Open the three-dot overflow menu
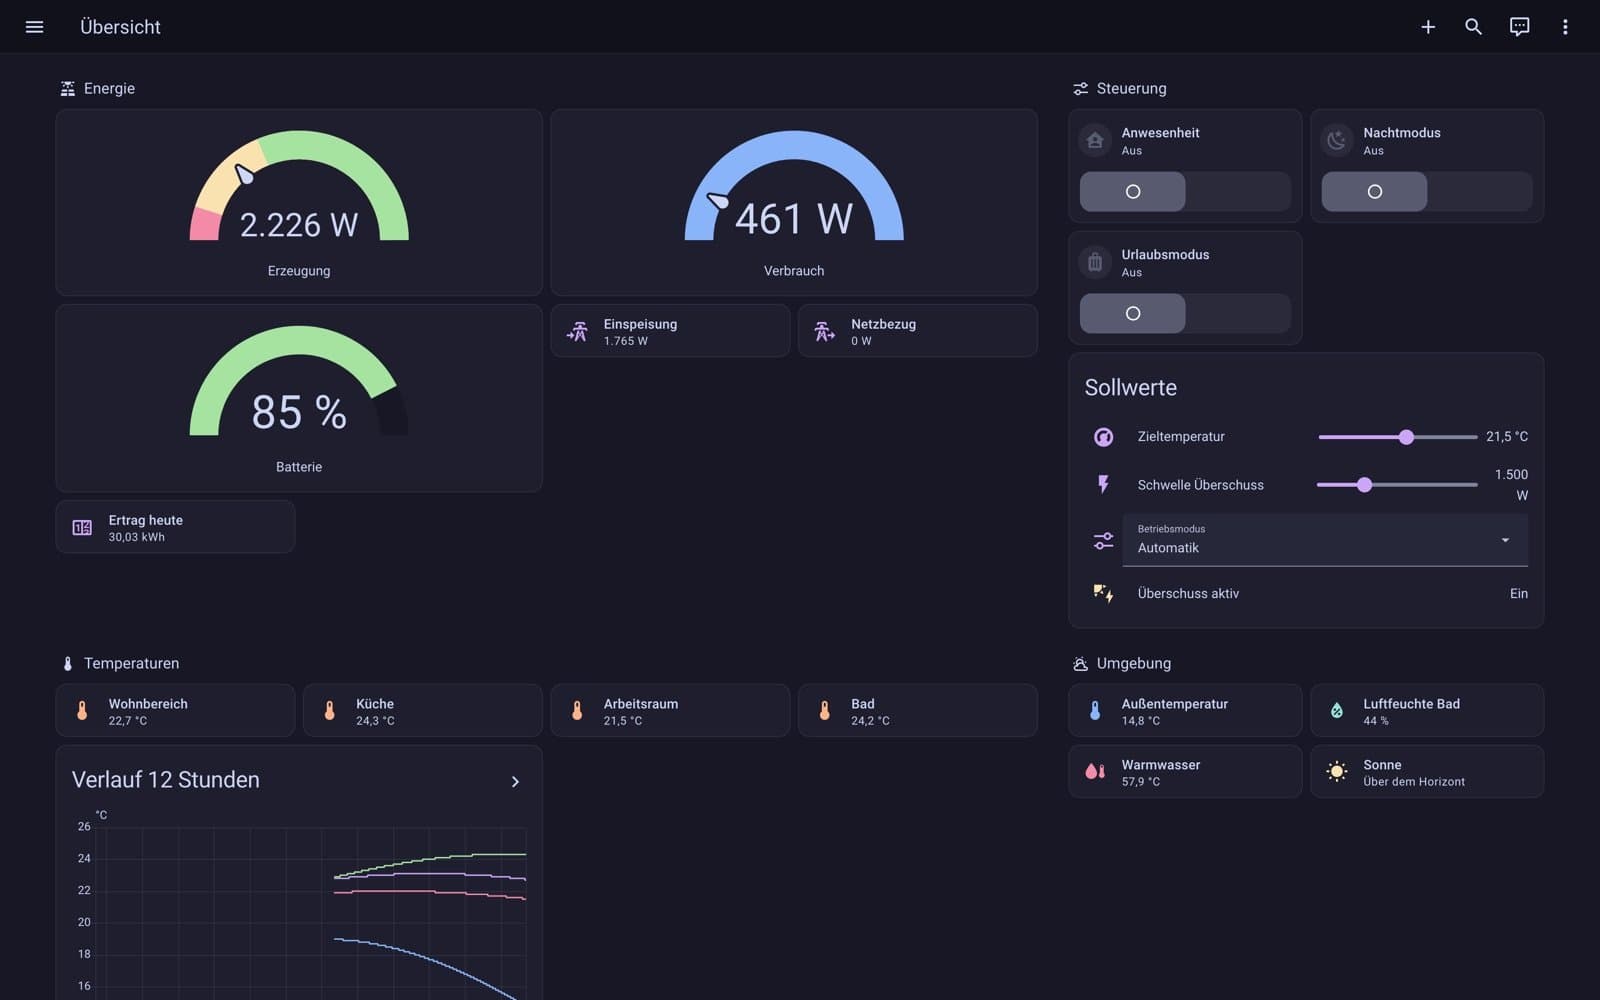1600x1000 pixels. [x=1565, y=27]
